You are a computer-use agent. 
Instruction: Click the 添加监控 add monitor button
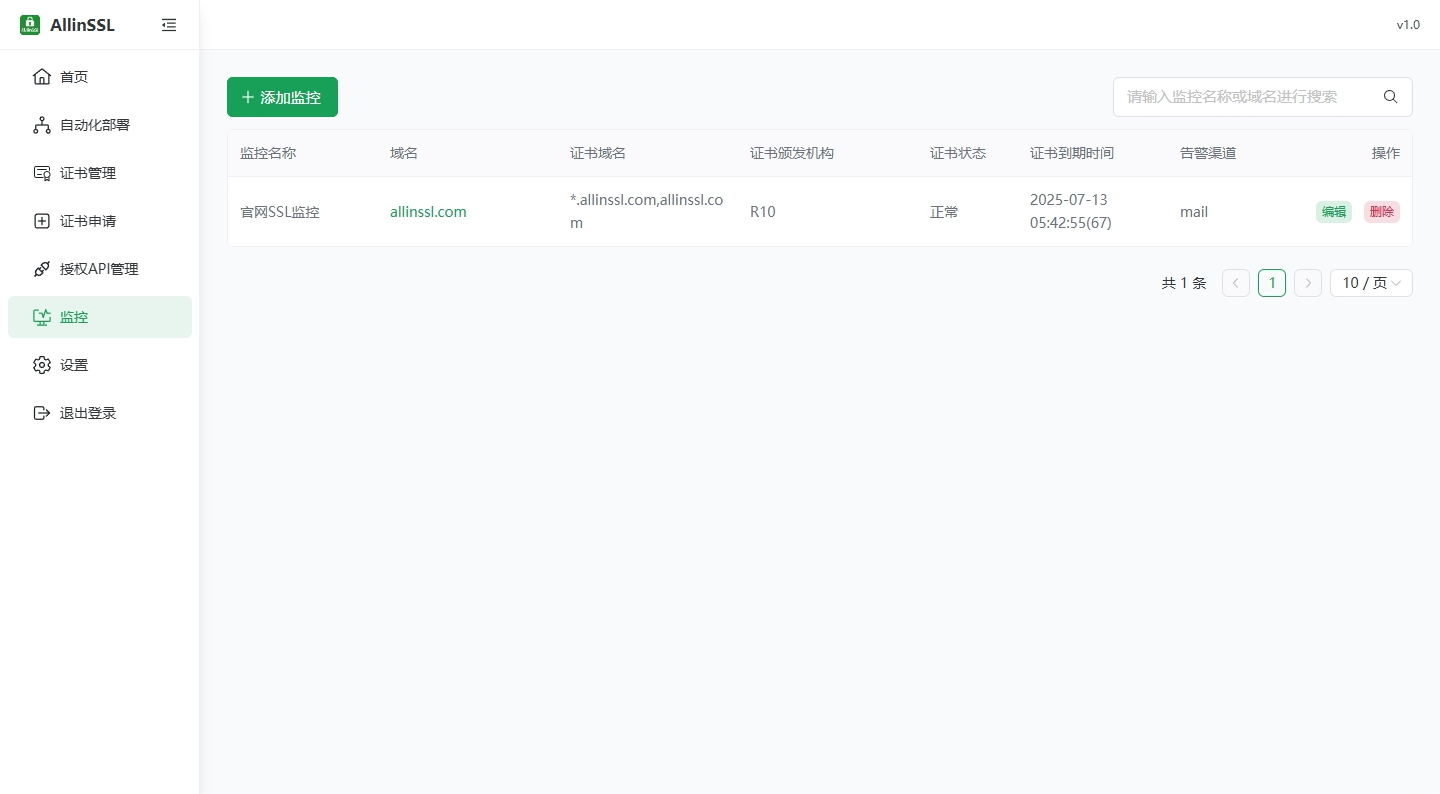[282, 97]
